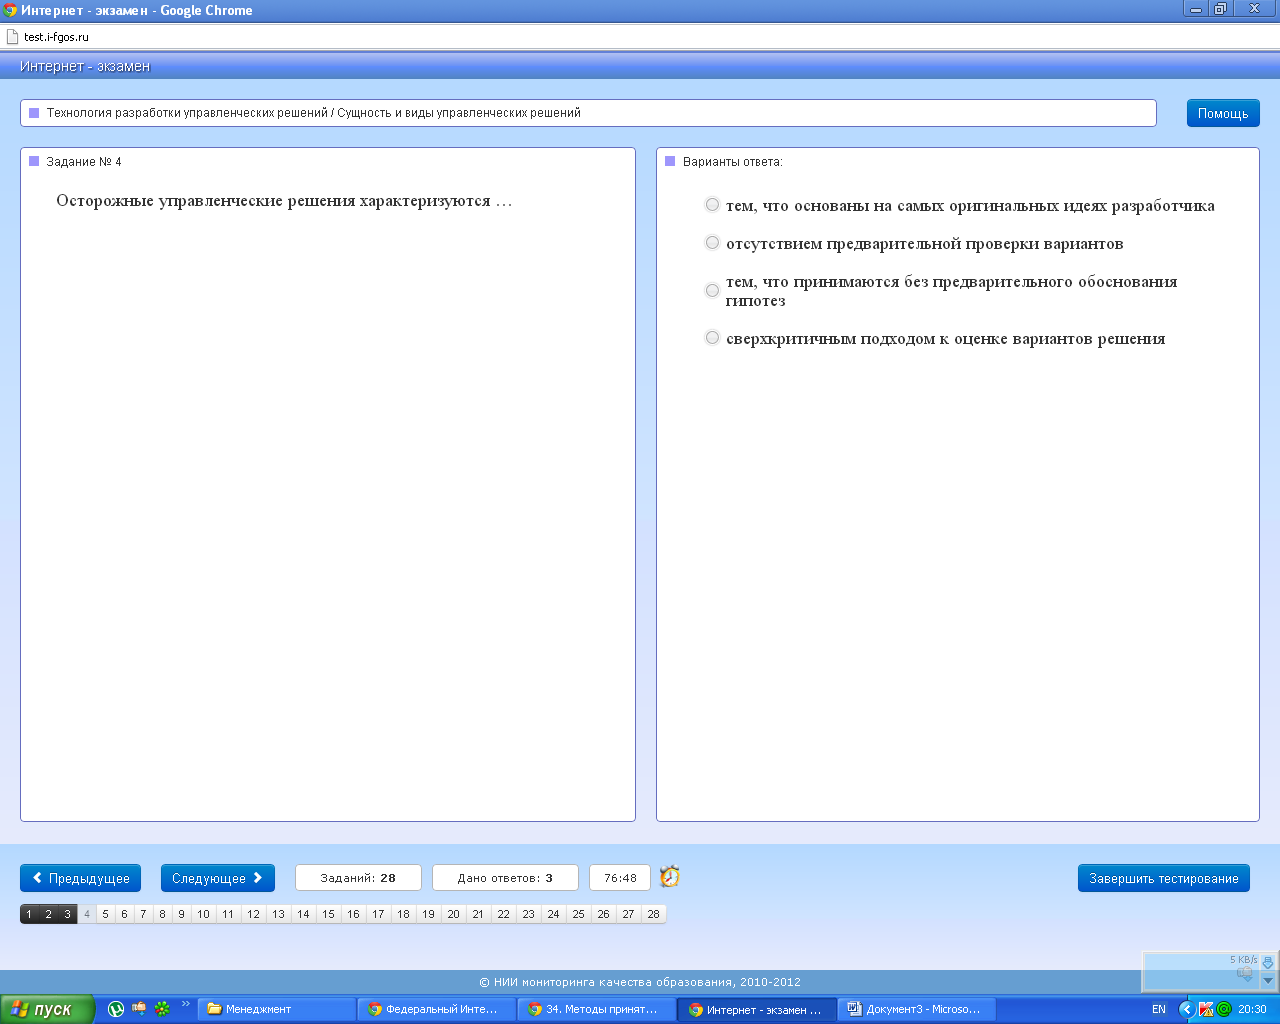Go to previous question with Предыдущее
1280x1024 pixels.
[80, 878]
